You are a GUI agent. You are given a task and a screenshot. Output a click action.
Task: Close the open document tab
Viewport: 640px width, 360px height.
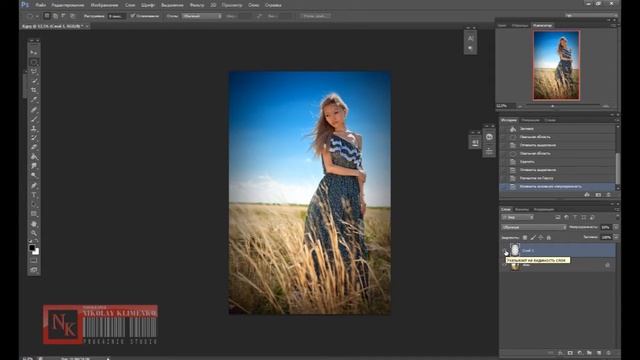coord(87,26)
